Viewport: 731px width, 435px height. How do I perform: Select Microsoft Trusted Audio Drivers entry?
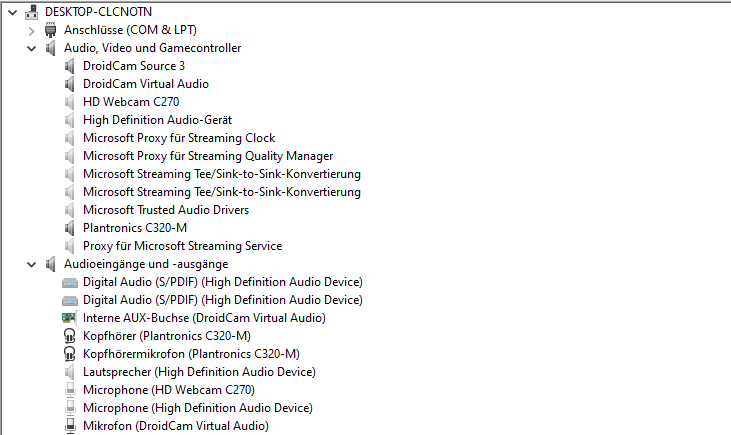pyautogui.click(x=166, y=210)
